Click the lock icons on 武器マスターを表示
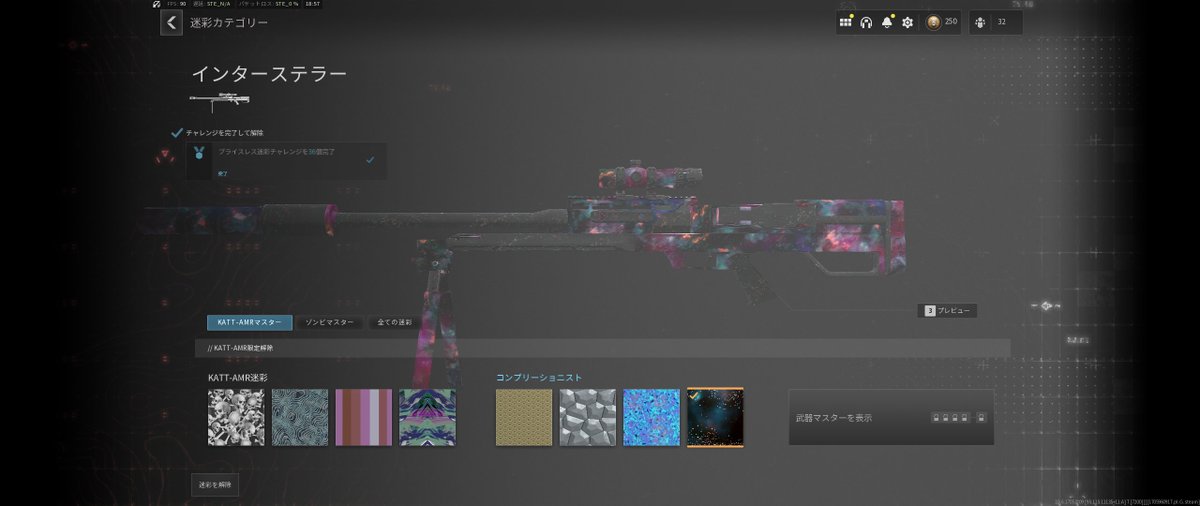The height and width of the screenshot is (506, 1200). pos(960,417)
